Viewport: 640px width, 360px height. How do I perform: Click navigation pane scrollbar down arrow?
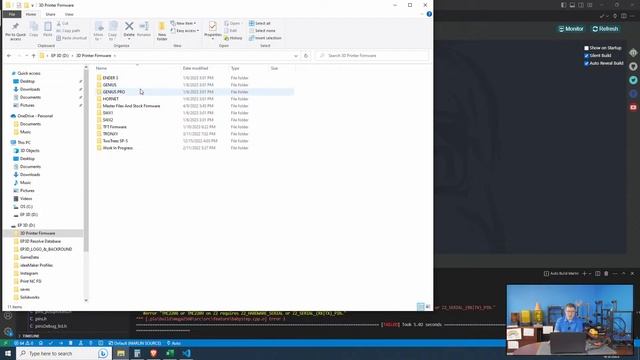coord(86,300)
